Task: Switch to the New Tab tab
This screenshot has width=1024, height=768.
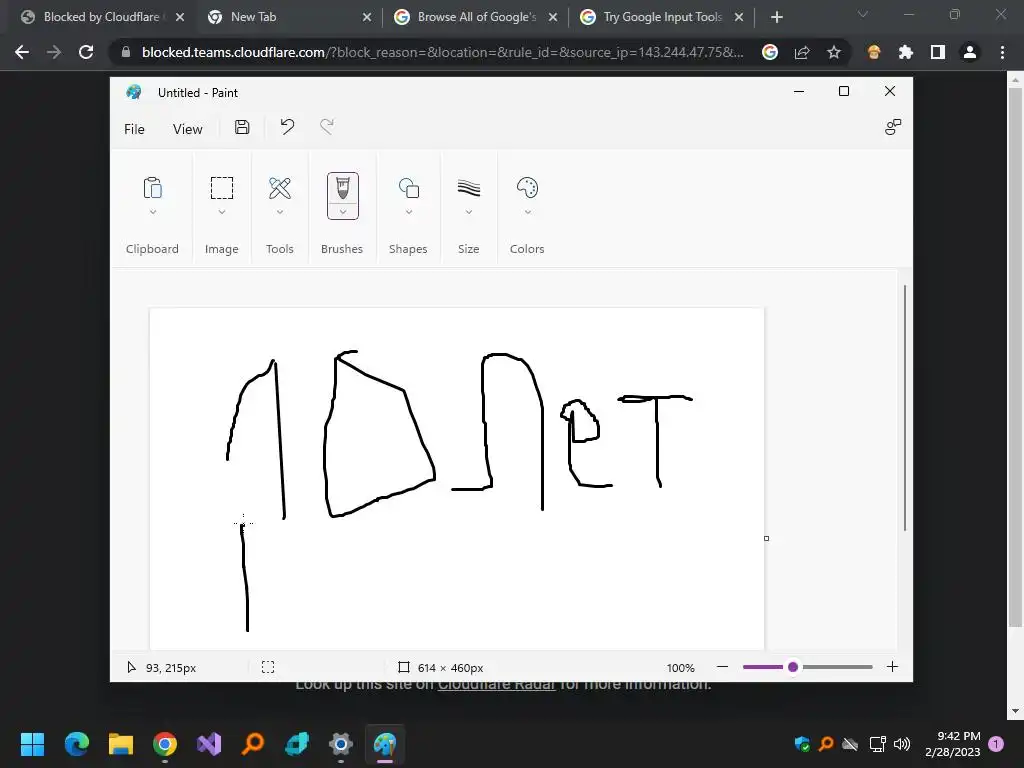Action: pyautogui.click(x=253, y=17)
